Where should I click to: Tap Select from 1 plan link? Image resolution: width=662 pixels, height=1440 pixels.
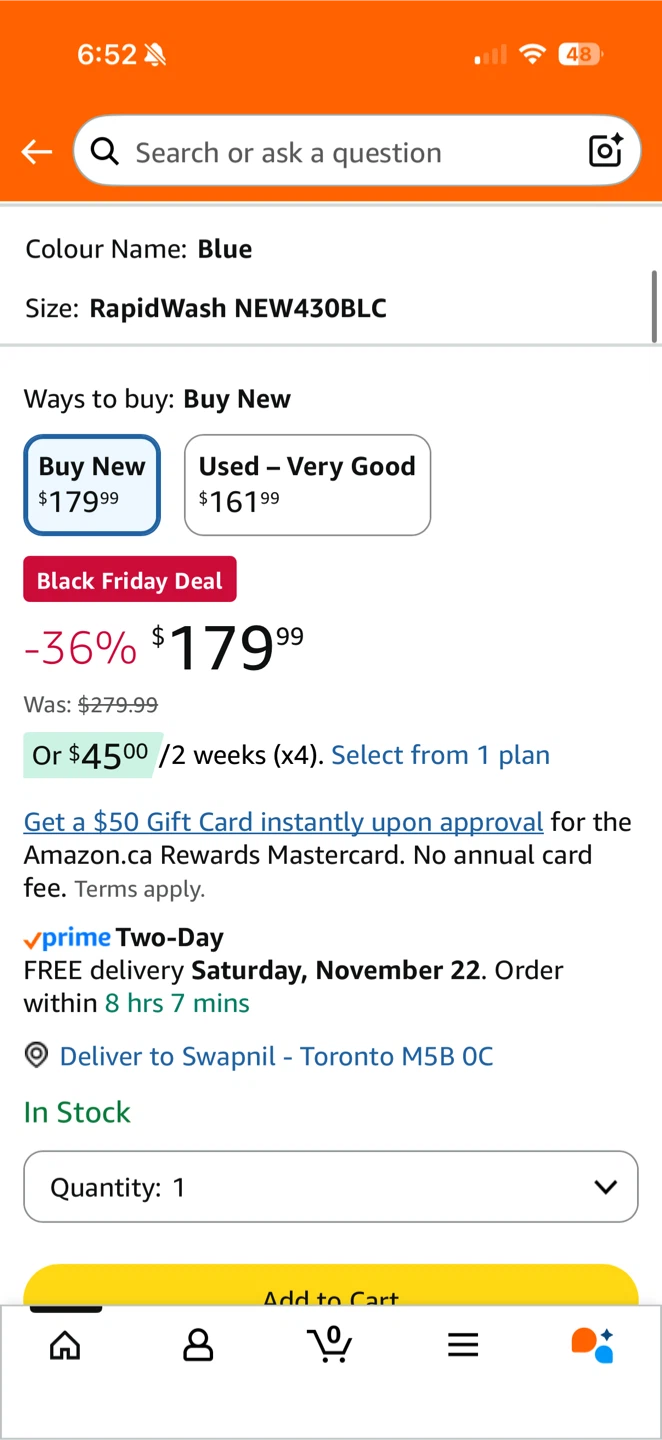pyautogui.click(x=440, y=755)
